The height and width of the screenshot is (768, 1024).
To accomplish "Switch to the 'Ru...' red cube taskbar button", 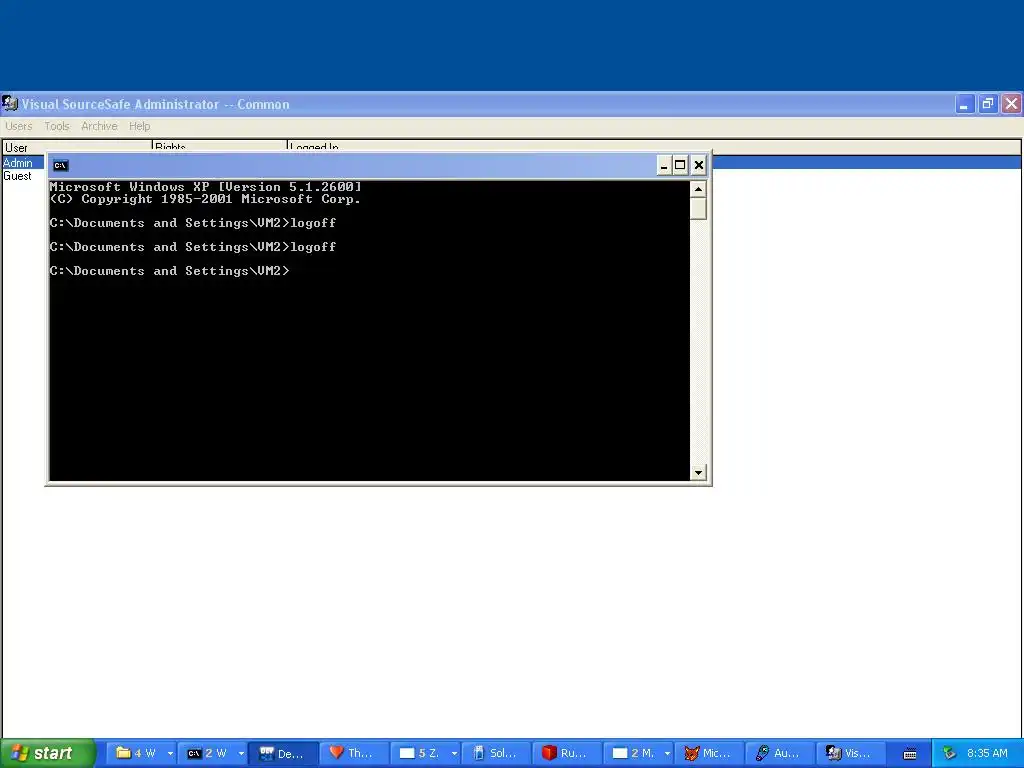I will (567, 754).
